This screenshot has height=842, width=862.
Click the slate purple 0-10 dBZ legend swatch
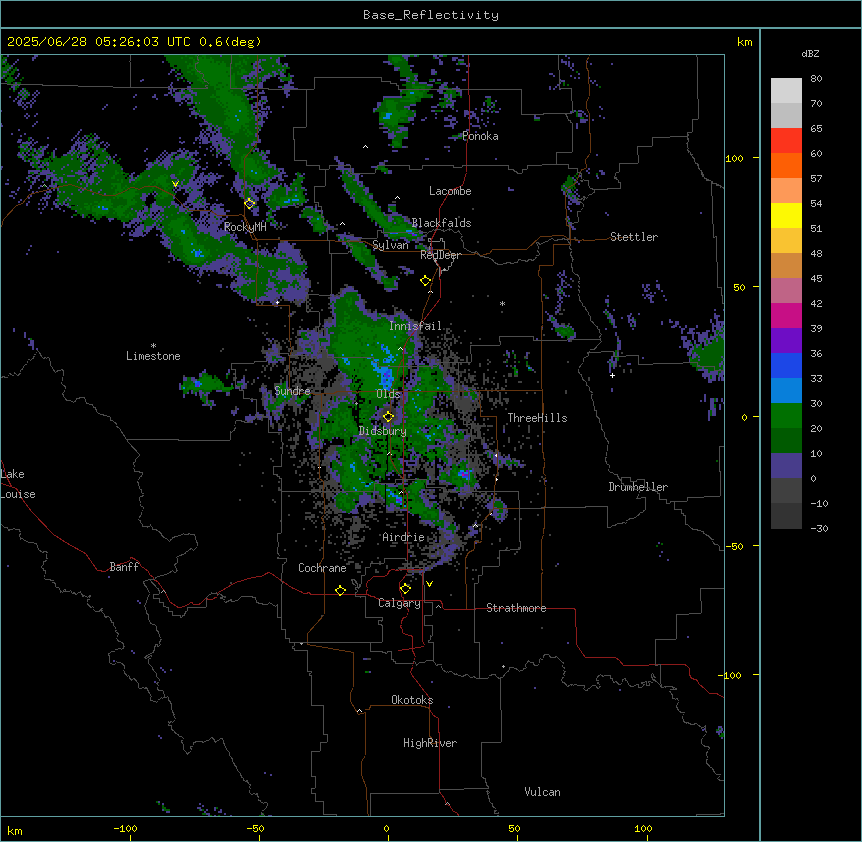click(786, 466)
